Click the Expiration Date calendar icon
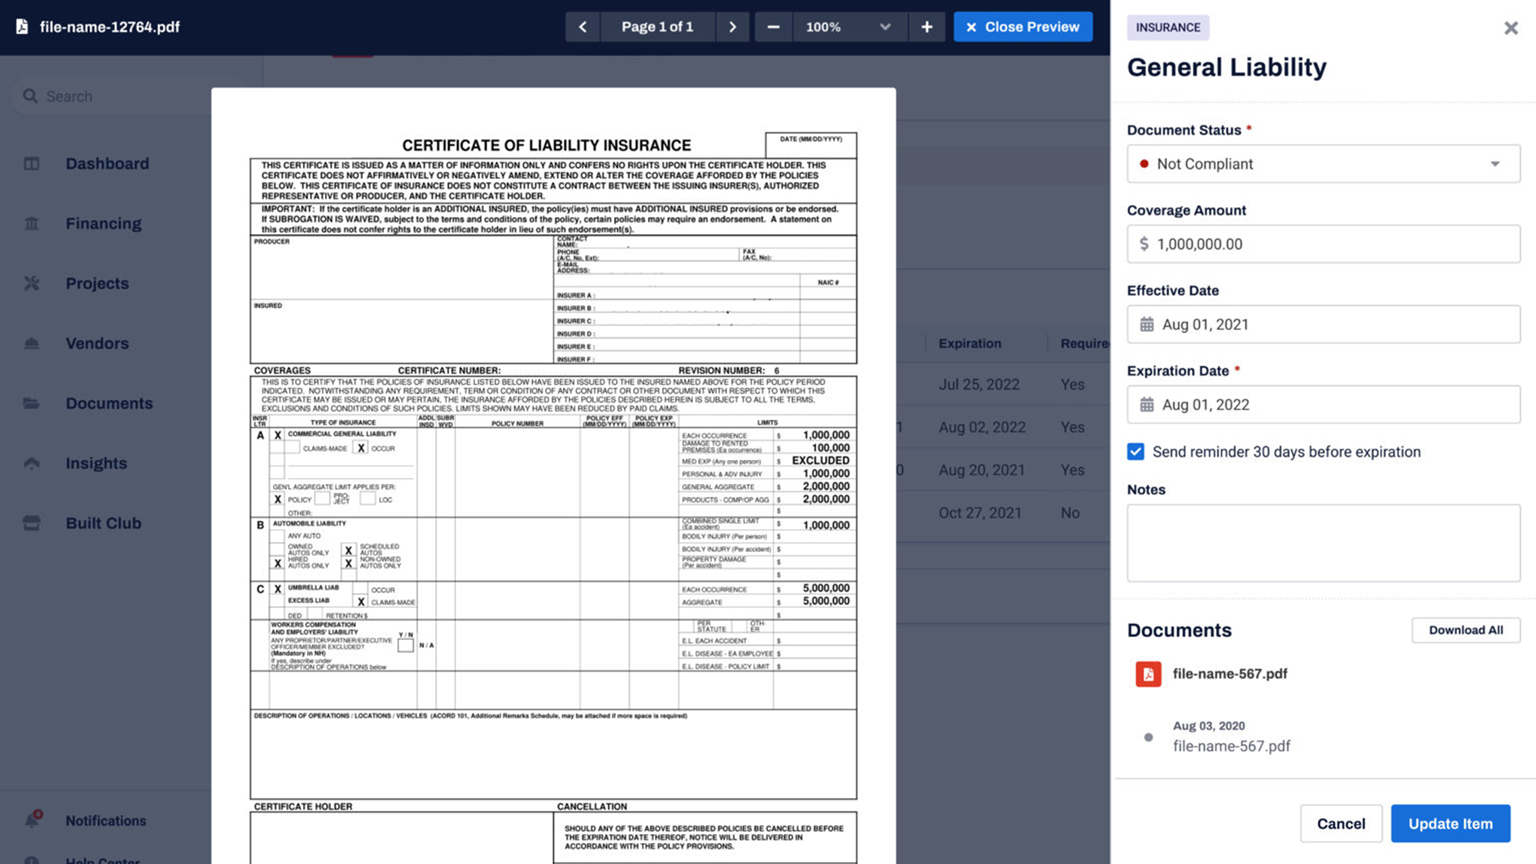 1147,405
